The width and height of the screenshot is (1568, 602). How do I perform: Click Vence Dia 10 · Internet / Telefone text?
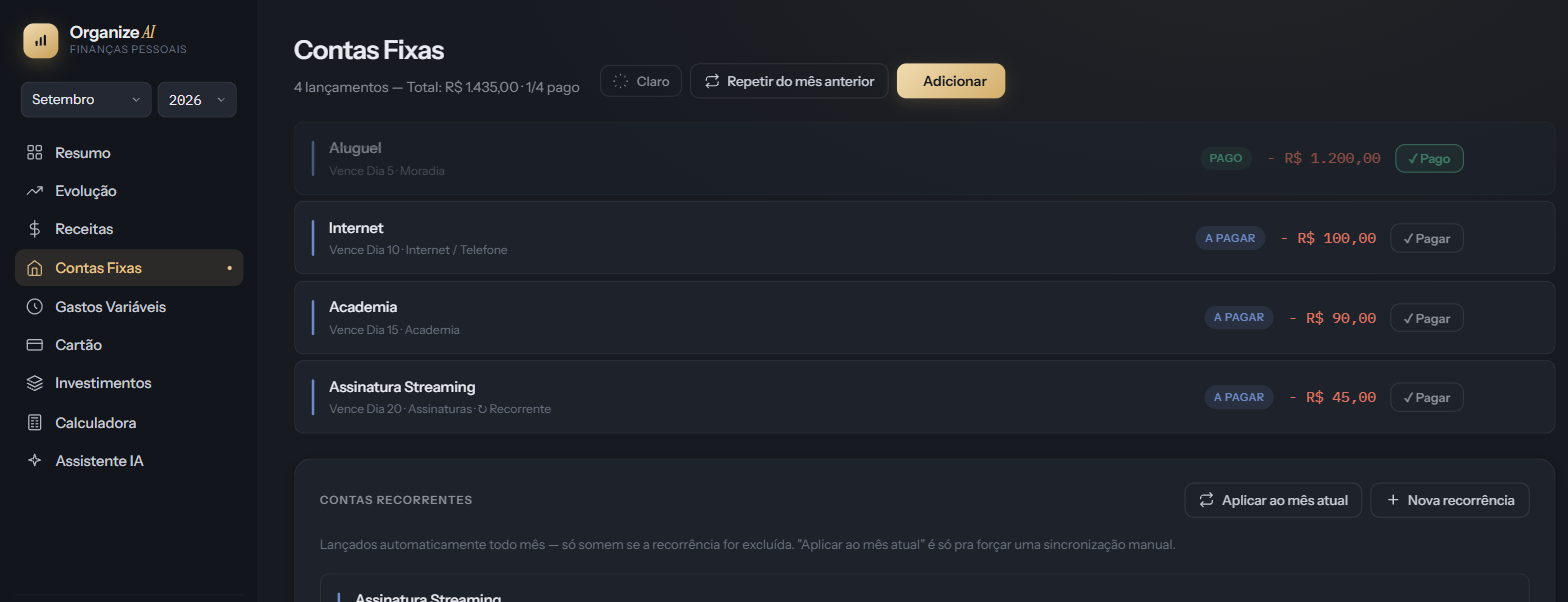click(x=418, y=250)
